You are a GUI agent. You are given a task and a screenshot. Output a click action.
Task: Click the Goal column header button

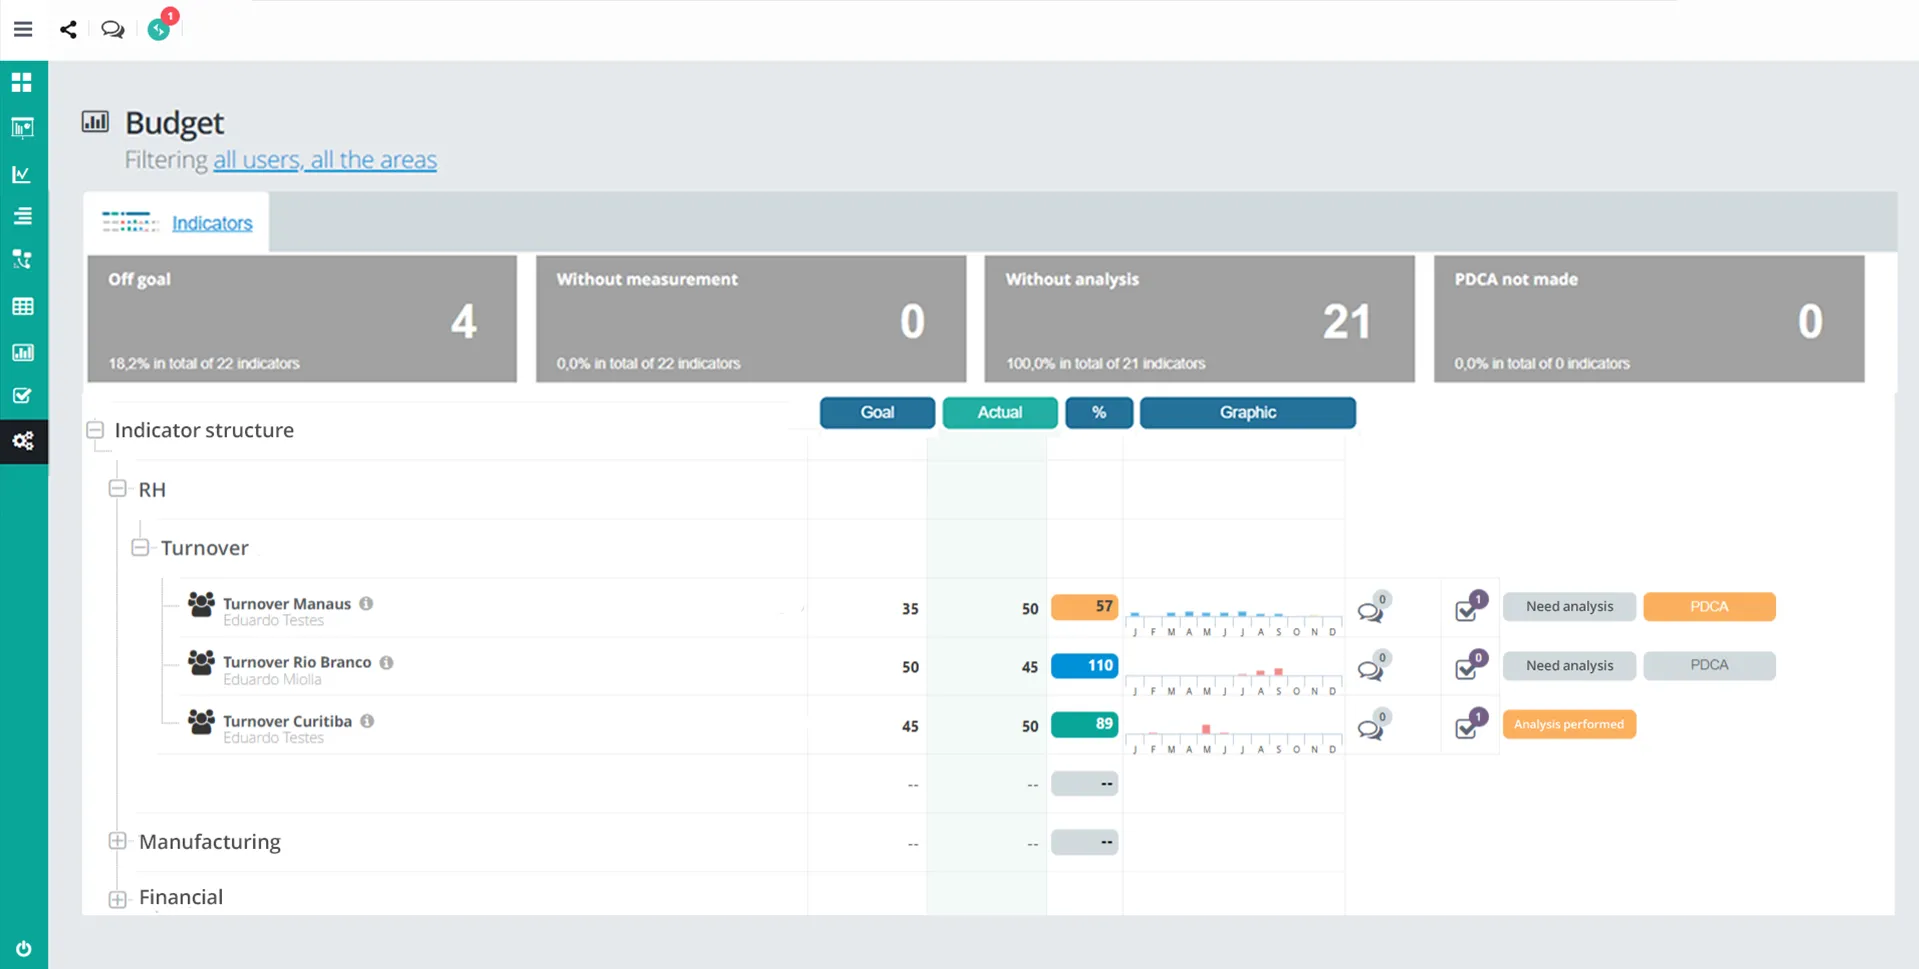pyautogui.click(x=877, y=412)
